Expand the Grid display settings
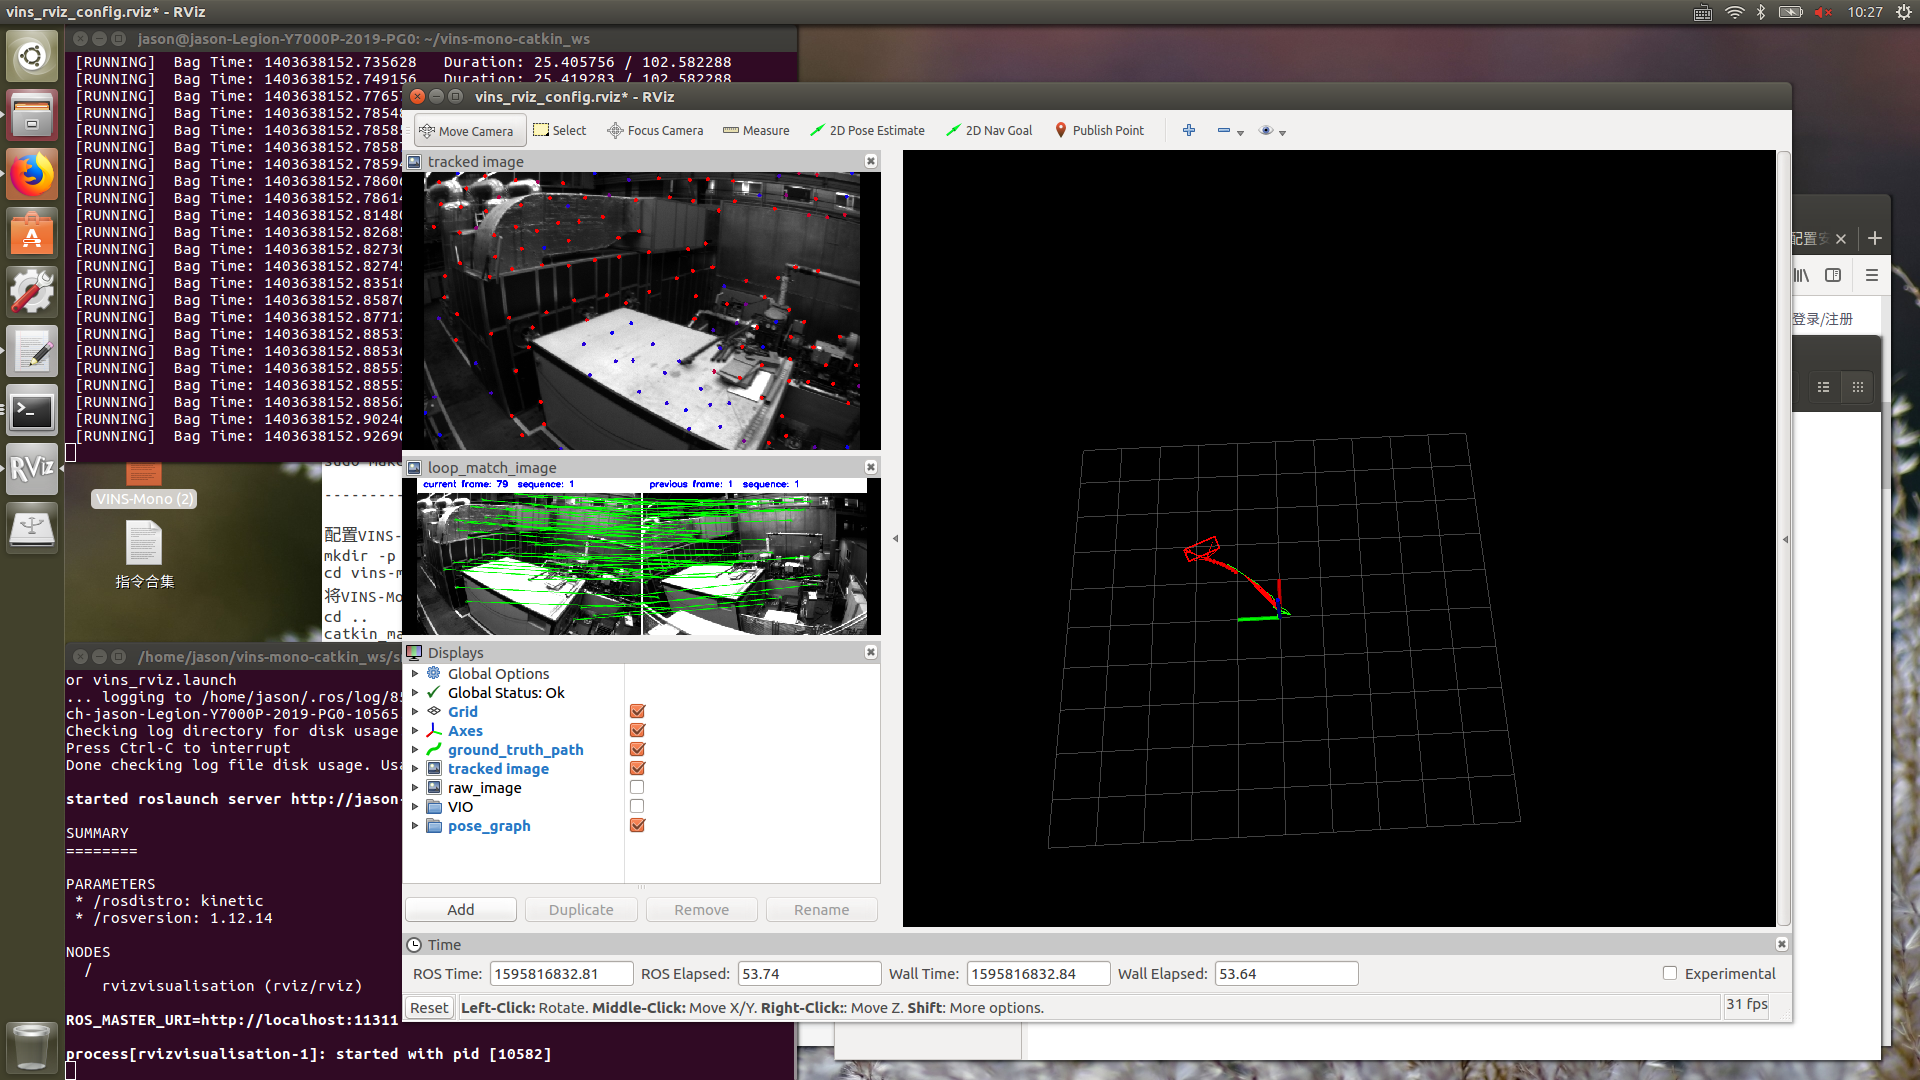Viewport: 1920px width, 1080px height. coord(413,711)
